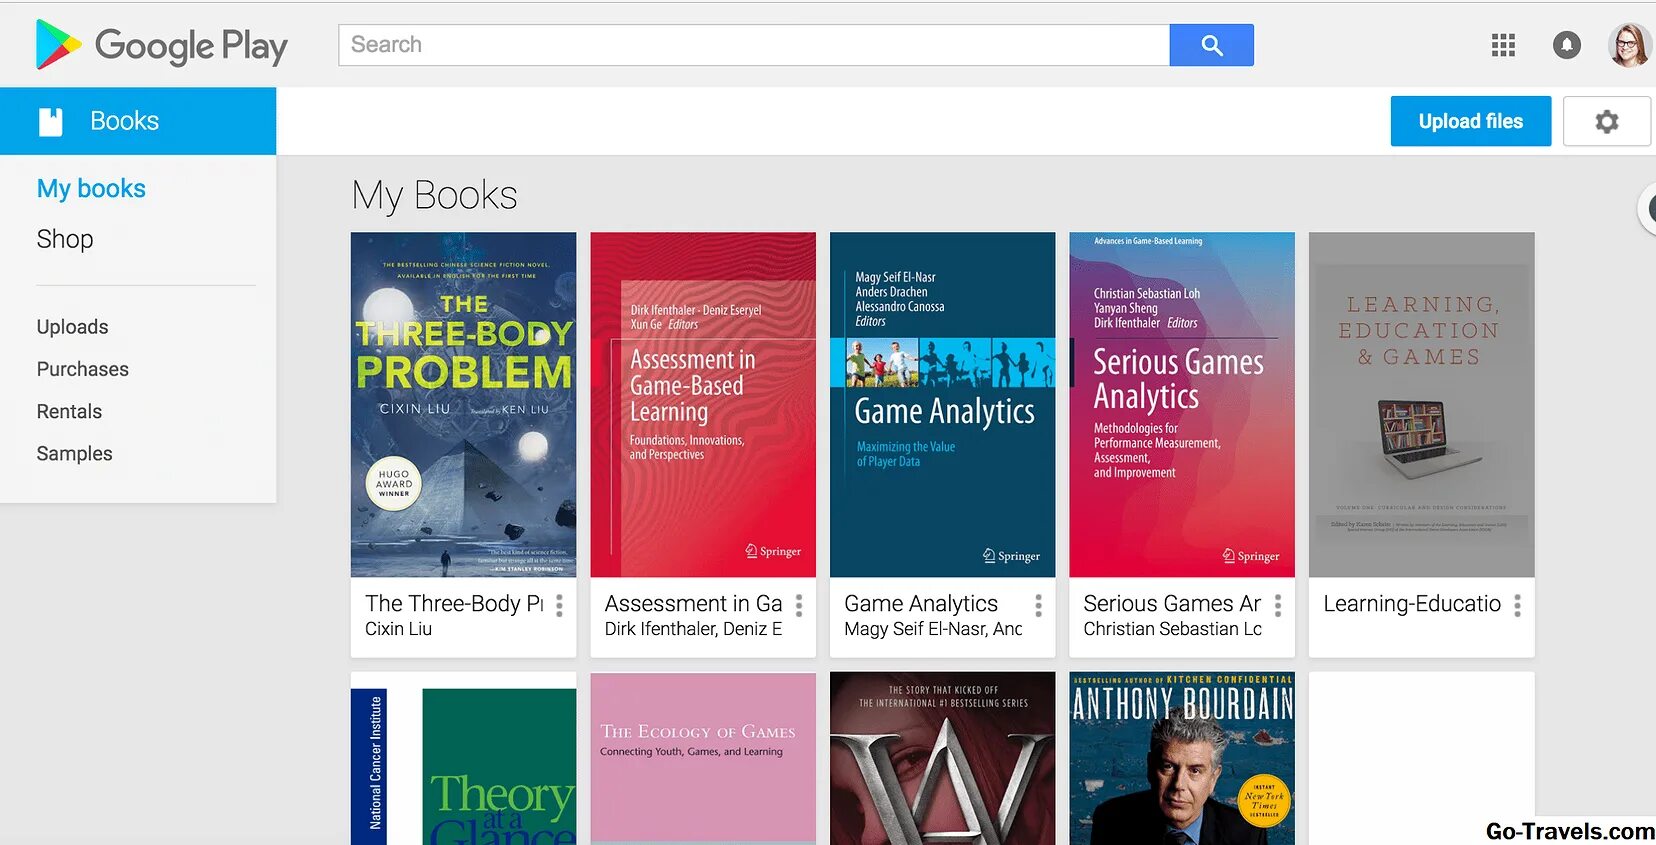Open the Samples section
The height and width of the screenshot is (845, 1656).
74,453
